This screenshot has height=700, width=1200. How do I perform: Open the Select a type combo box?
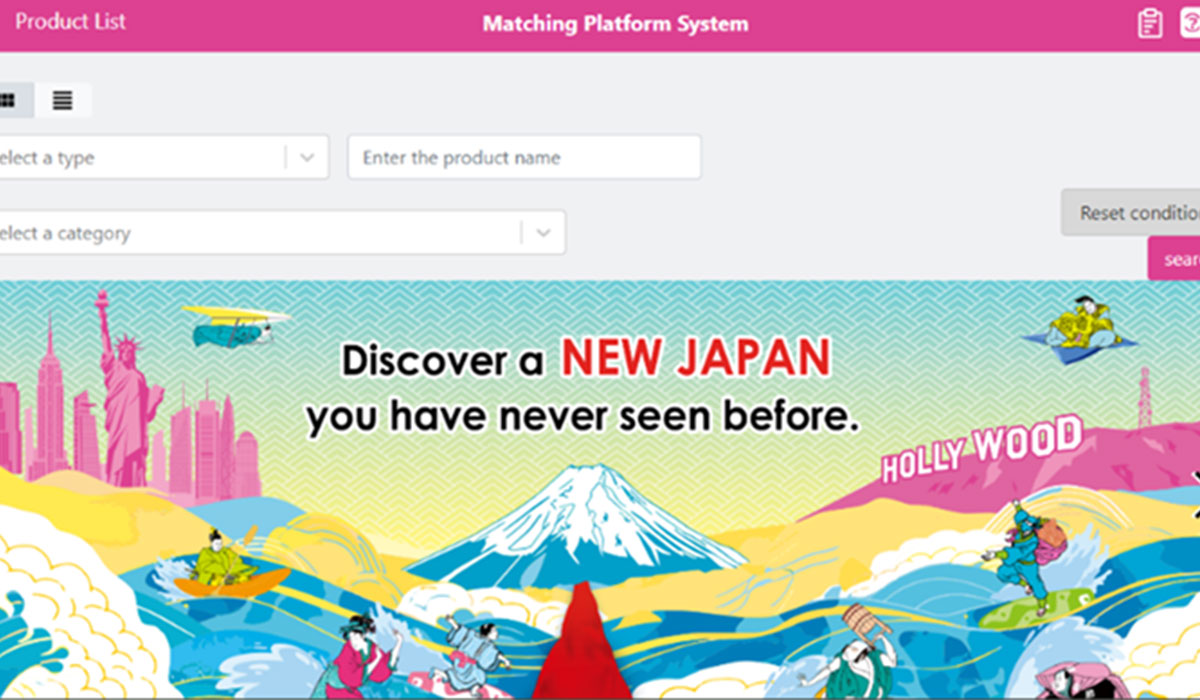[x=163, y=157]
